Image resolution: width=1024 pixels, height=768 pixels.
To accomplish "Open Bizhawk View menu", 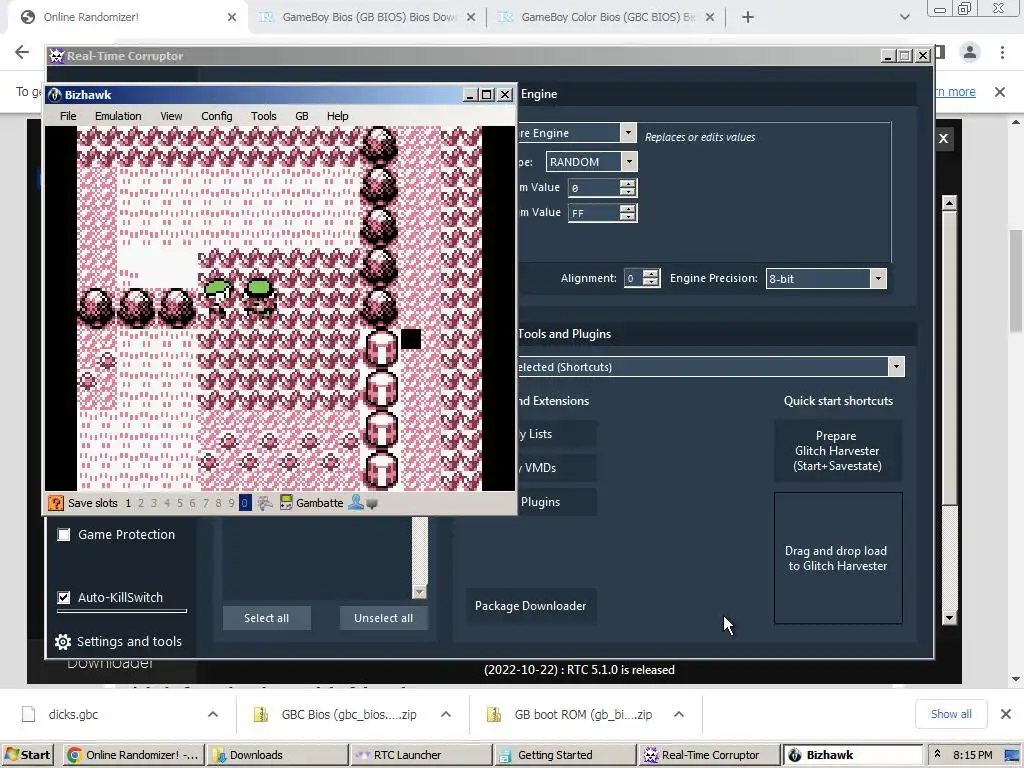I will 171,116.
